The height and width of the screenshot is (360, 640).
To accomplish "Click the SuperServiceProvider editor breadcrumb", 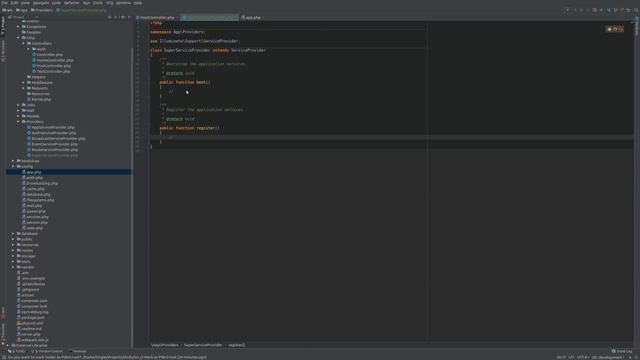I will [203, 345].
